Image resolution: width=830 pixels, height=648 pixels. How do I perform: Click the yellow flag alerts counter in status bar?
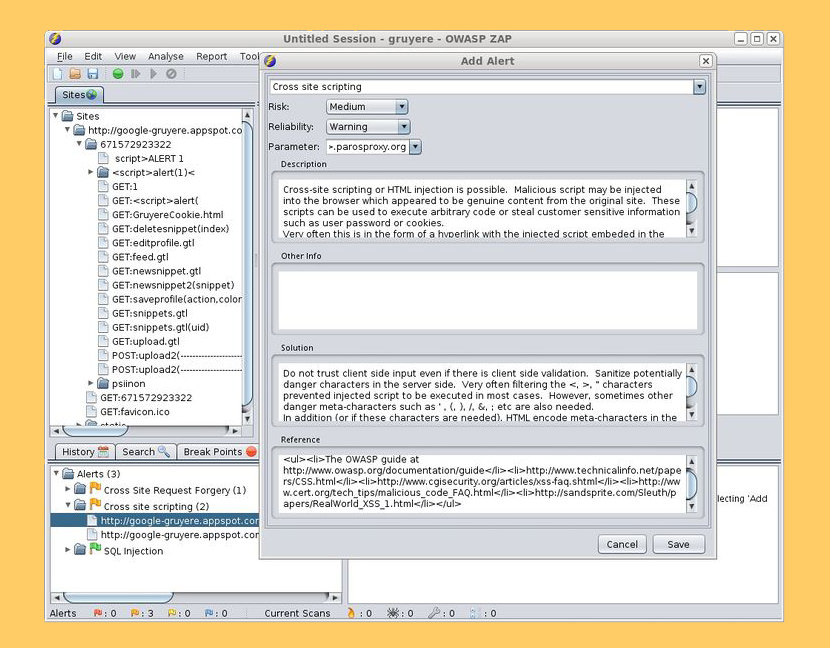click(179, 613)
